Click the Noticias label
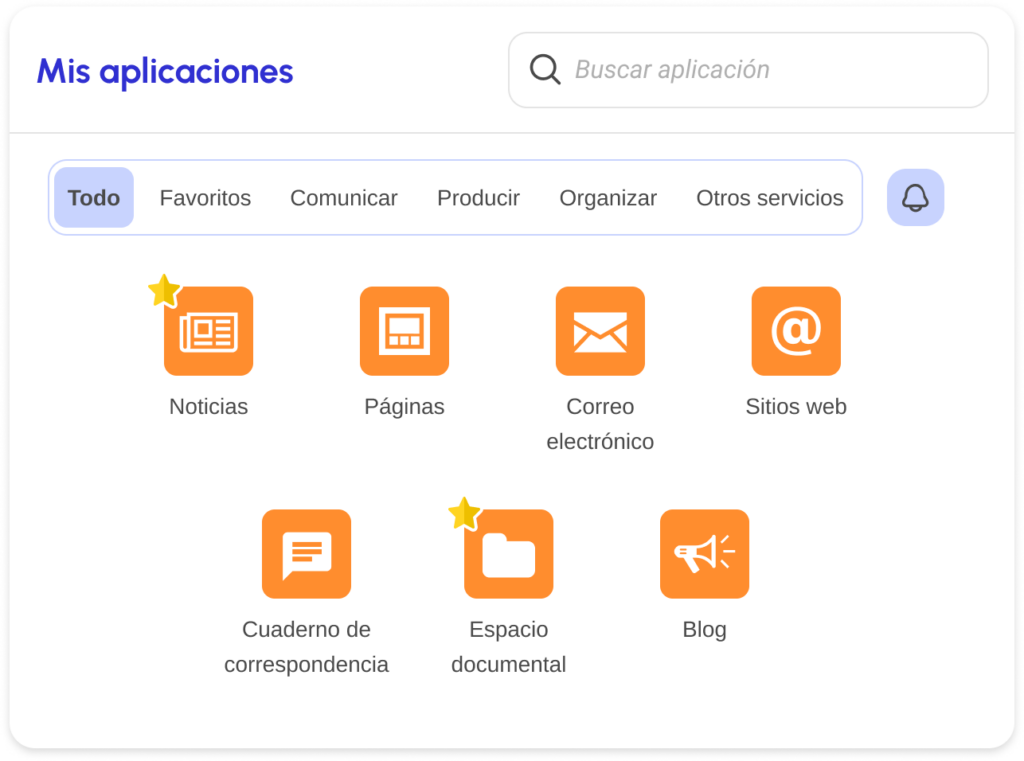The height and width of the screenshot is (761, 1024). coord(208,406)
